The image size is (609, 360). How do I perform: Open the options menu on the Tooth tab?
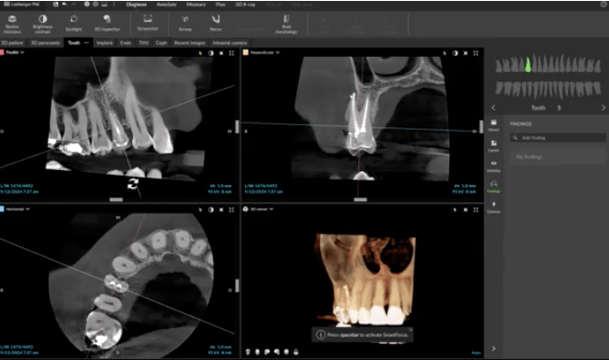coord(86,43)
